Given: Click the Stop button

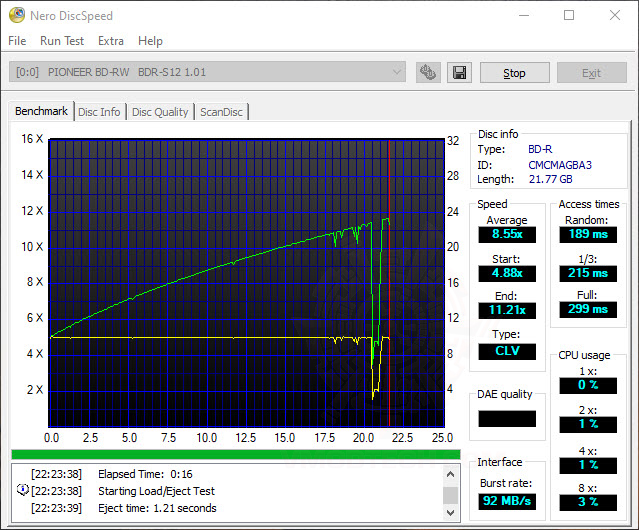Looking at the screenshot, I should (515, 73).
